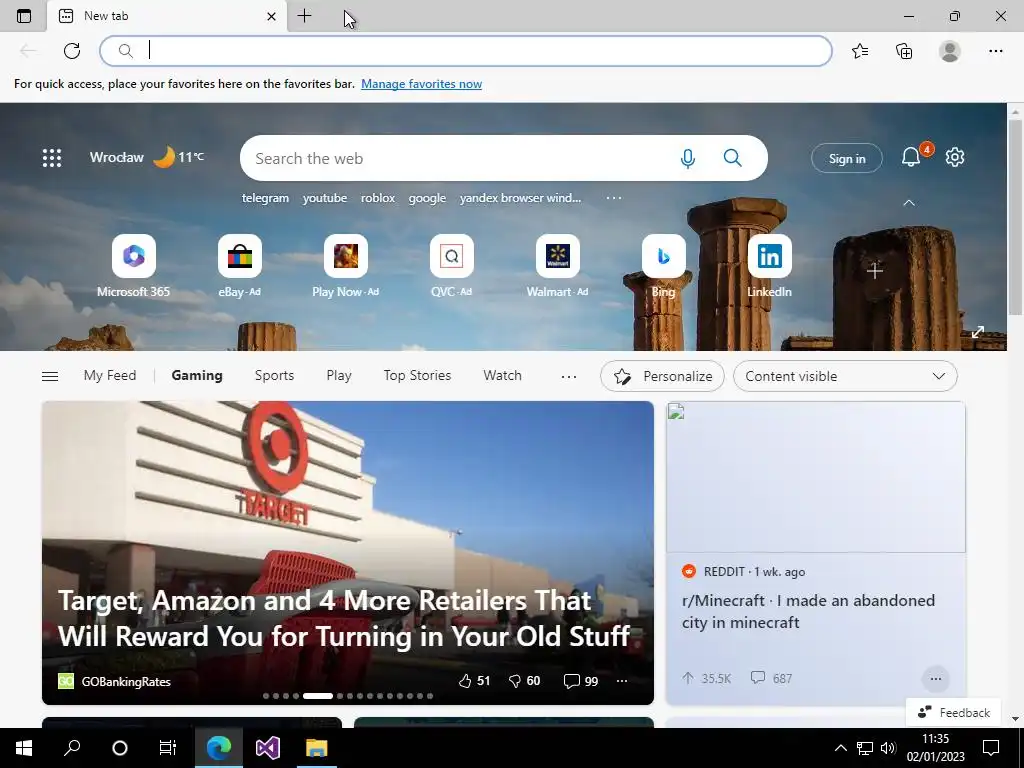This screenshot has width=1024, height=768.
Task: Close the New tab tab
Action: click(x=271, y=16)
